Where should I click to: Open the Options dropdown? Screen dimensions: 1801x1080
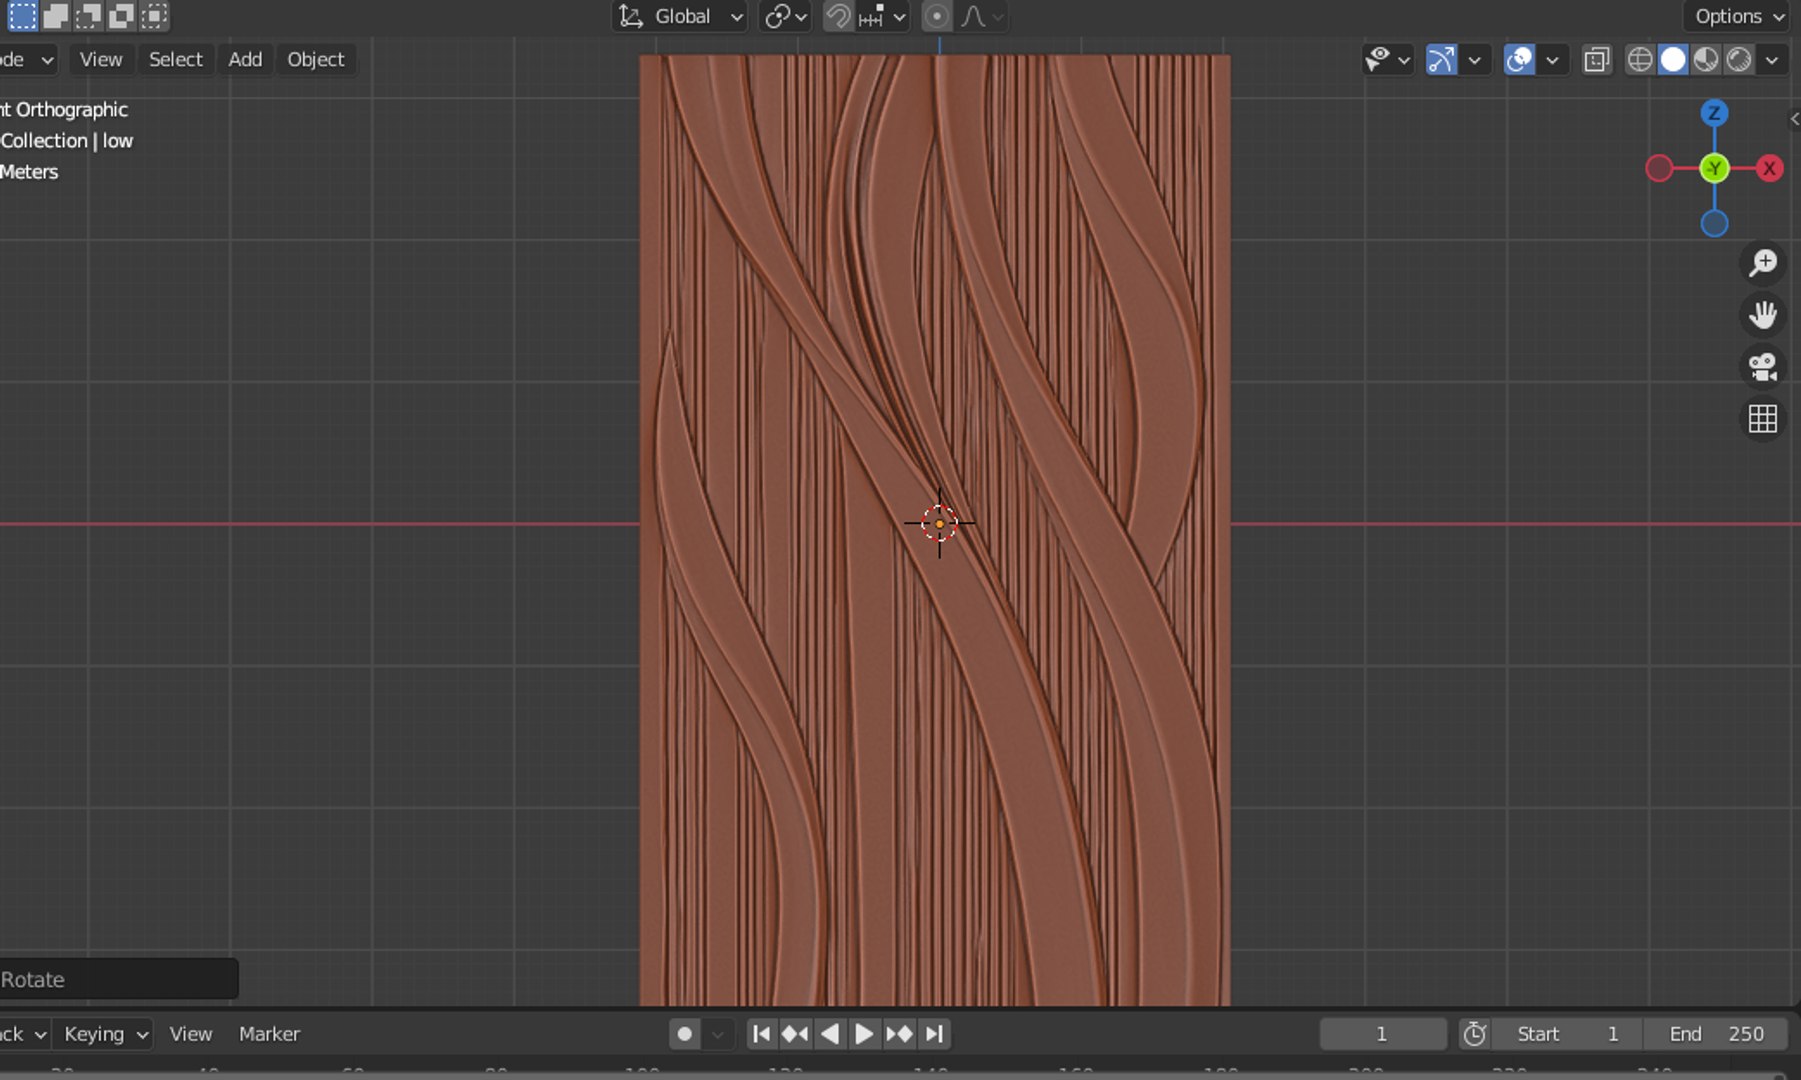[1739, 16]
